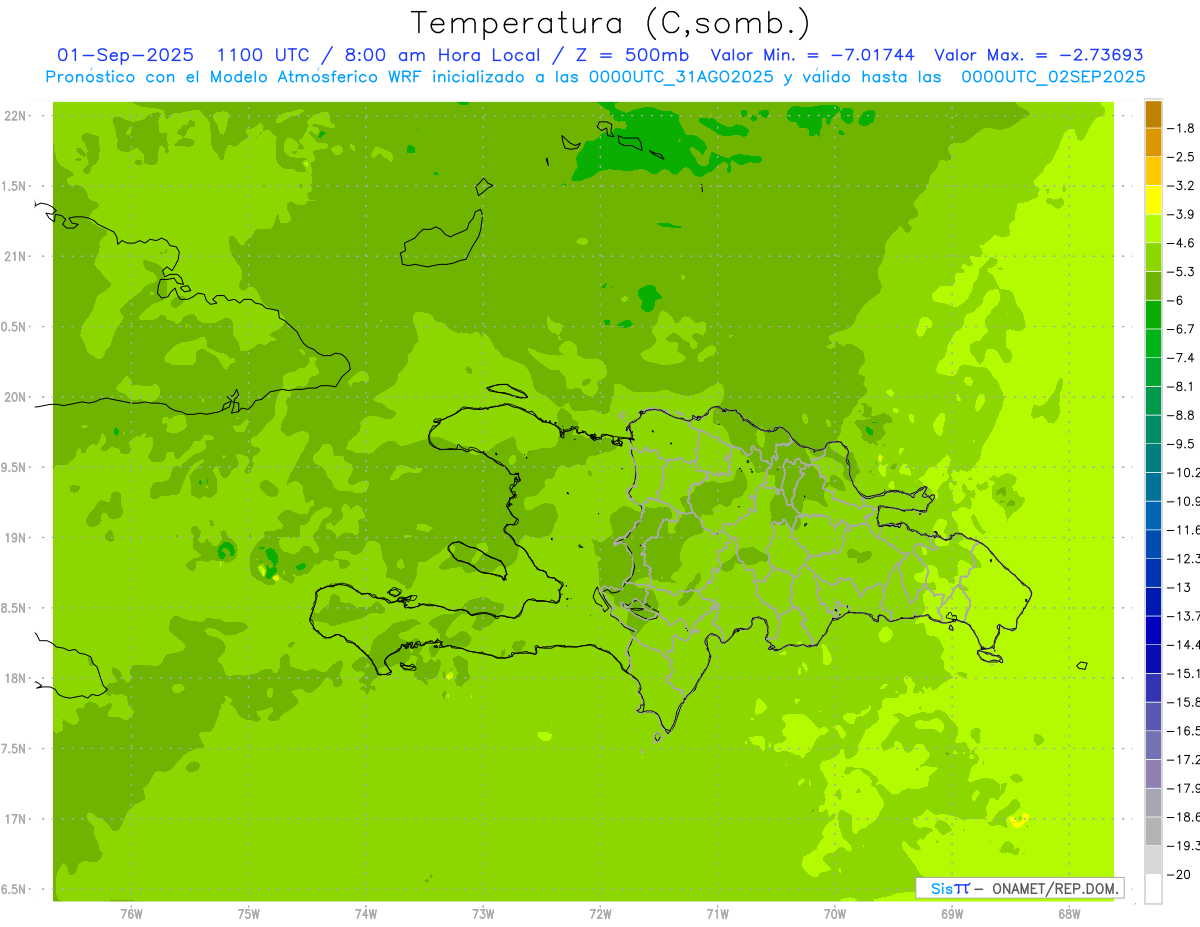The image size is (1200, 927).
Task: Click the "-7.4" colorbar label
Action: pos(1182,358)
